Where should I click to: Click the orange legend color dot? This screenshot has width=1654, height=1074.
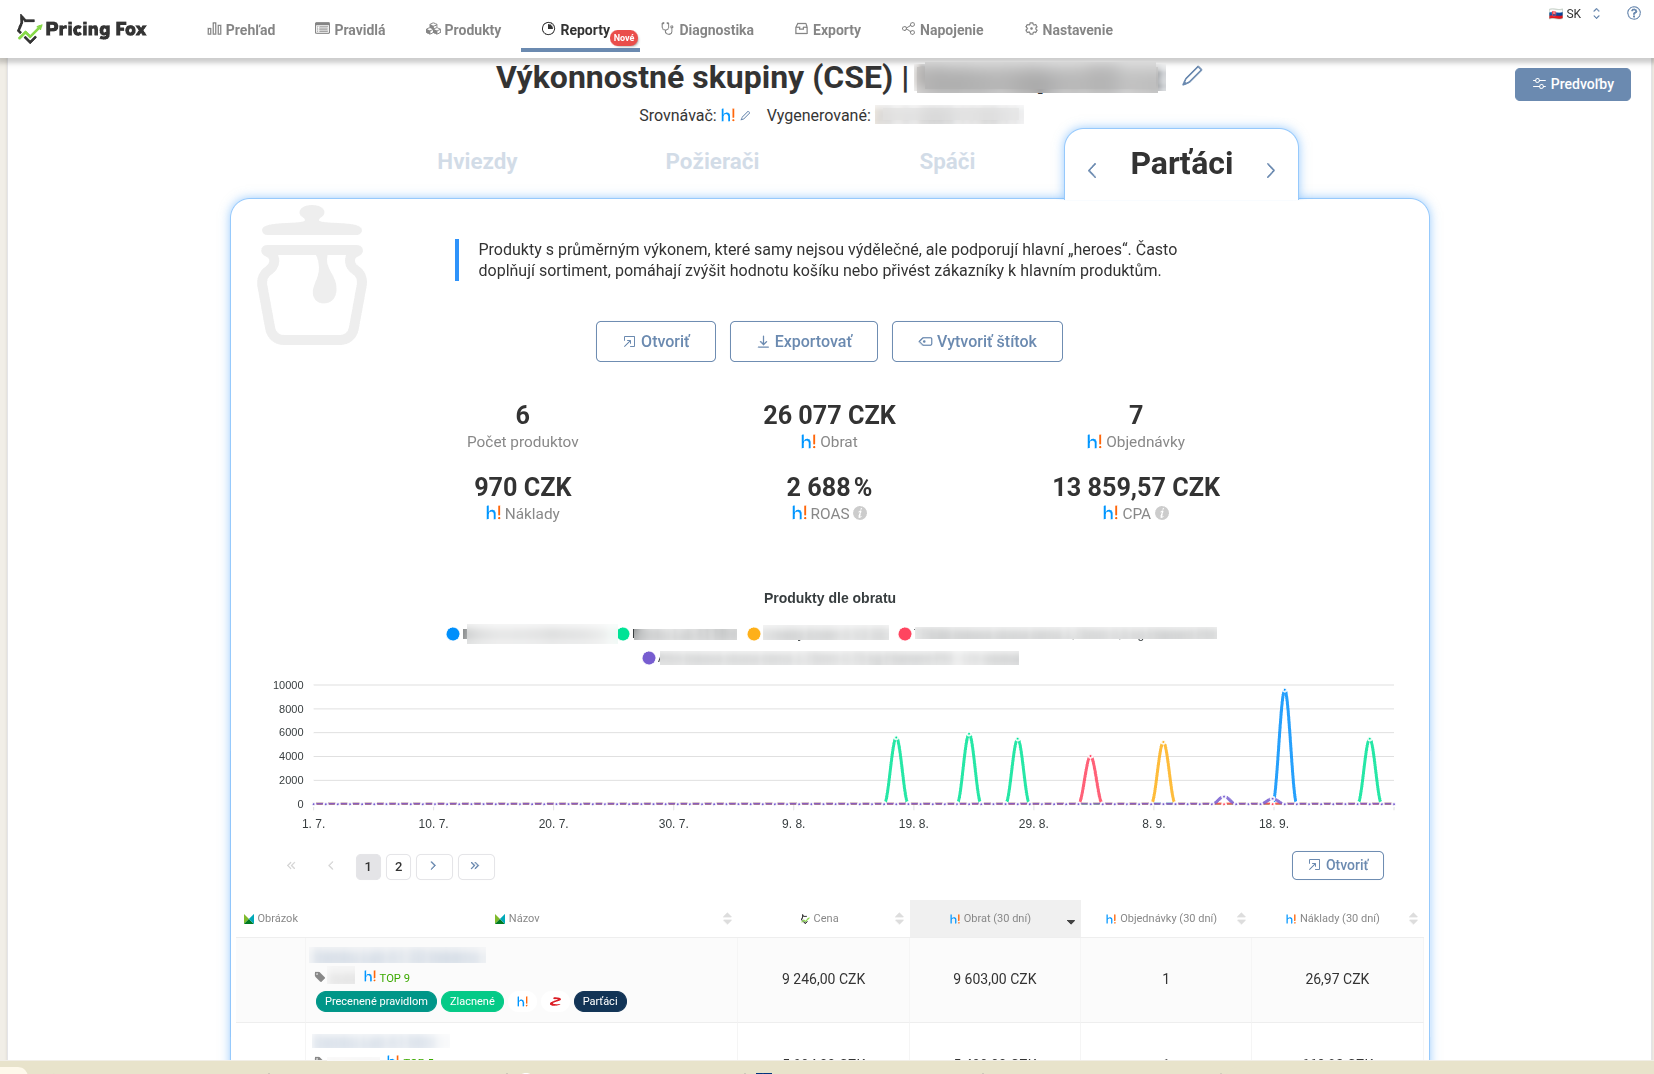pyautogui.click(x=754, y=634)
